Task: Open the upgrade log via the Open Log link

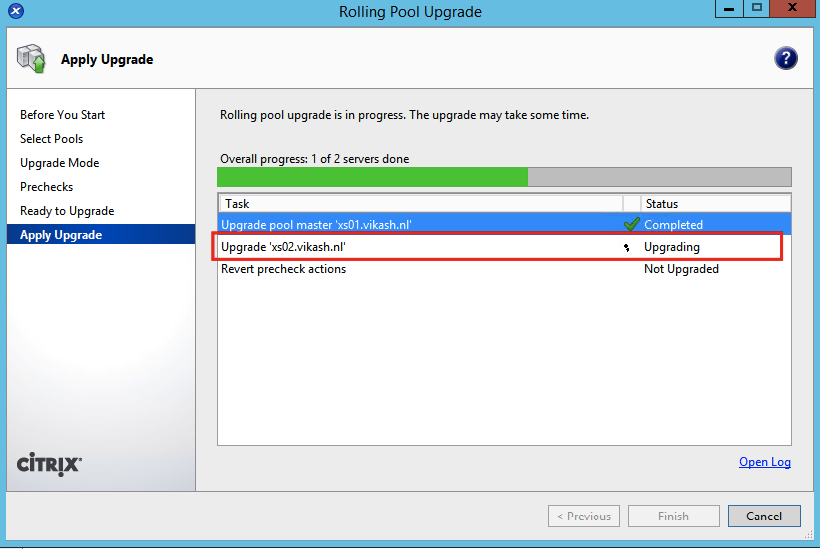Action: tap(765, 462)
